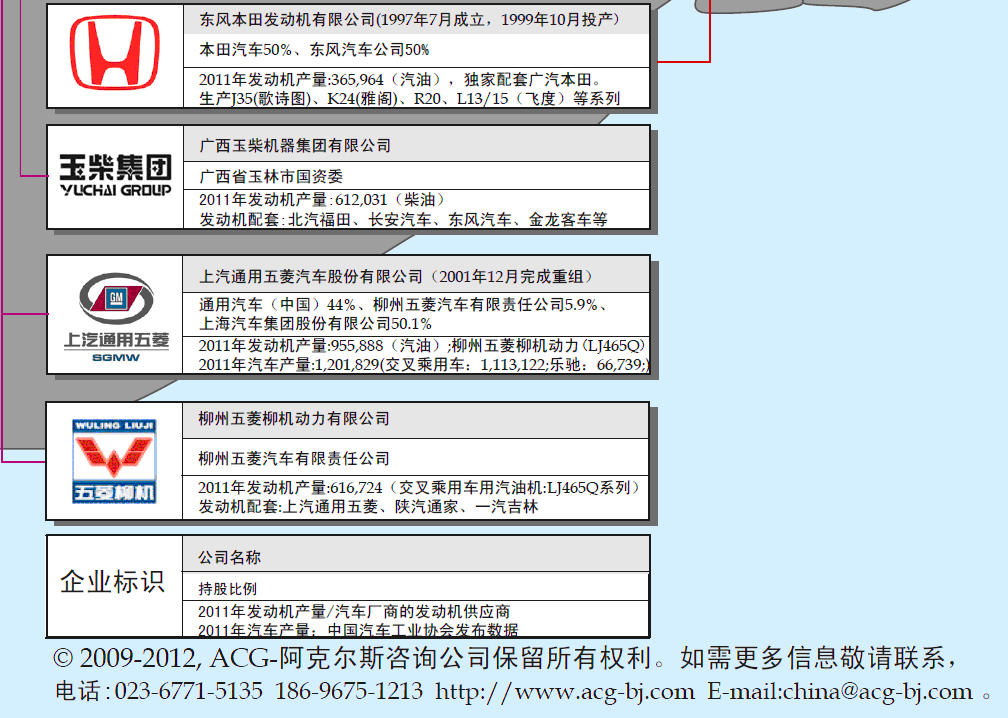Select the 柳州五菱柳机动力有限公司 title
This screenshot has width=1008, height=718.
(x=294, y=419)
